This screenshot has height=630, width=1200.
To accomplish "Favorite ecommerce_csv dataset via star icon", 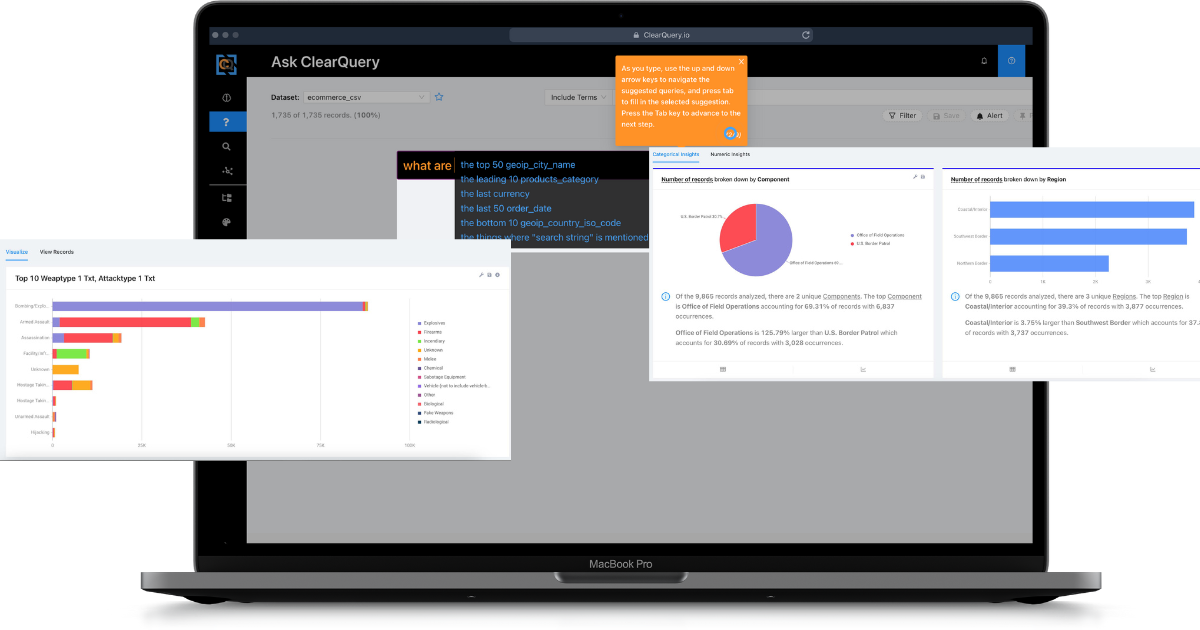I will [x=439, y=97].
